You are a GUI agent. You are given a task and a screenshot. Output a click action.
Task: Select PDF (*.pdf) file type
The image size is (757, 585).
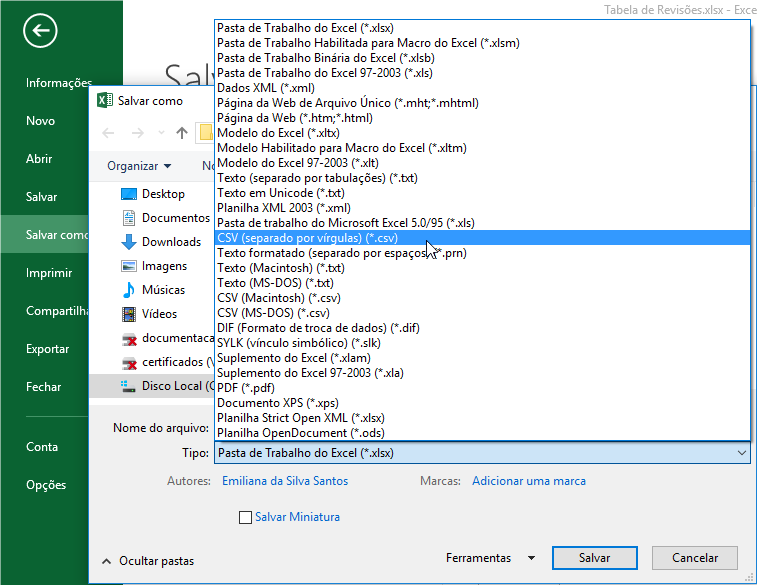click(x=482, y=388)
